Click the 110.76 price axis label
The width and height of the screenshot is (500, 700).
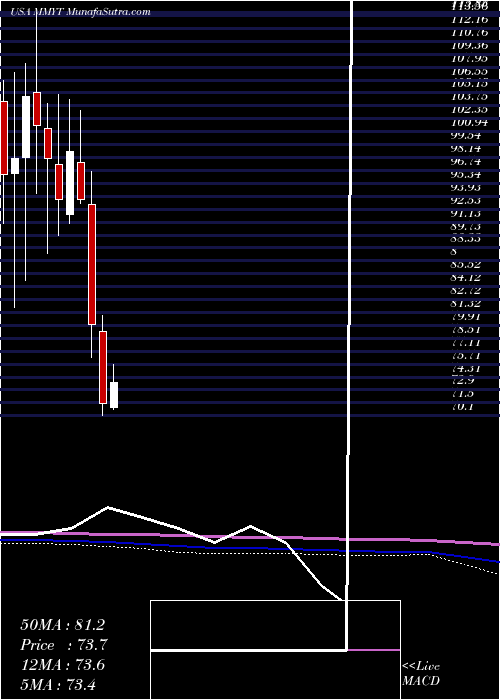pos(472,32)
